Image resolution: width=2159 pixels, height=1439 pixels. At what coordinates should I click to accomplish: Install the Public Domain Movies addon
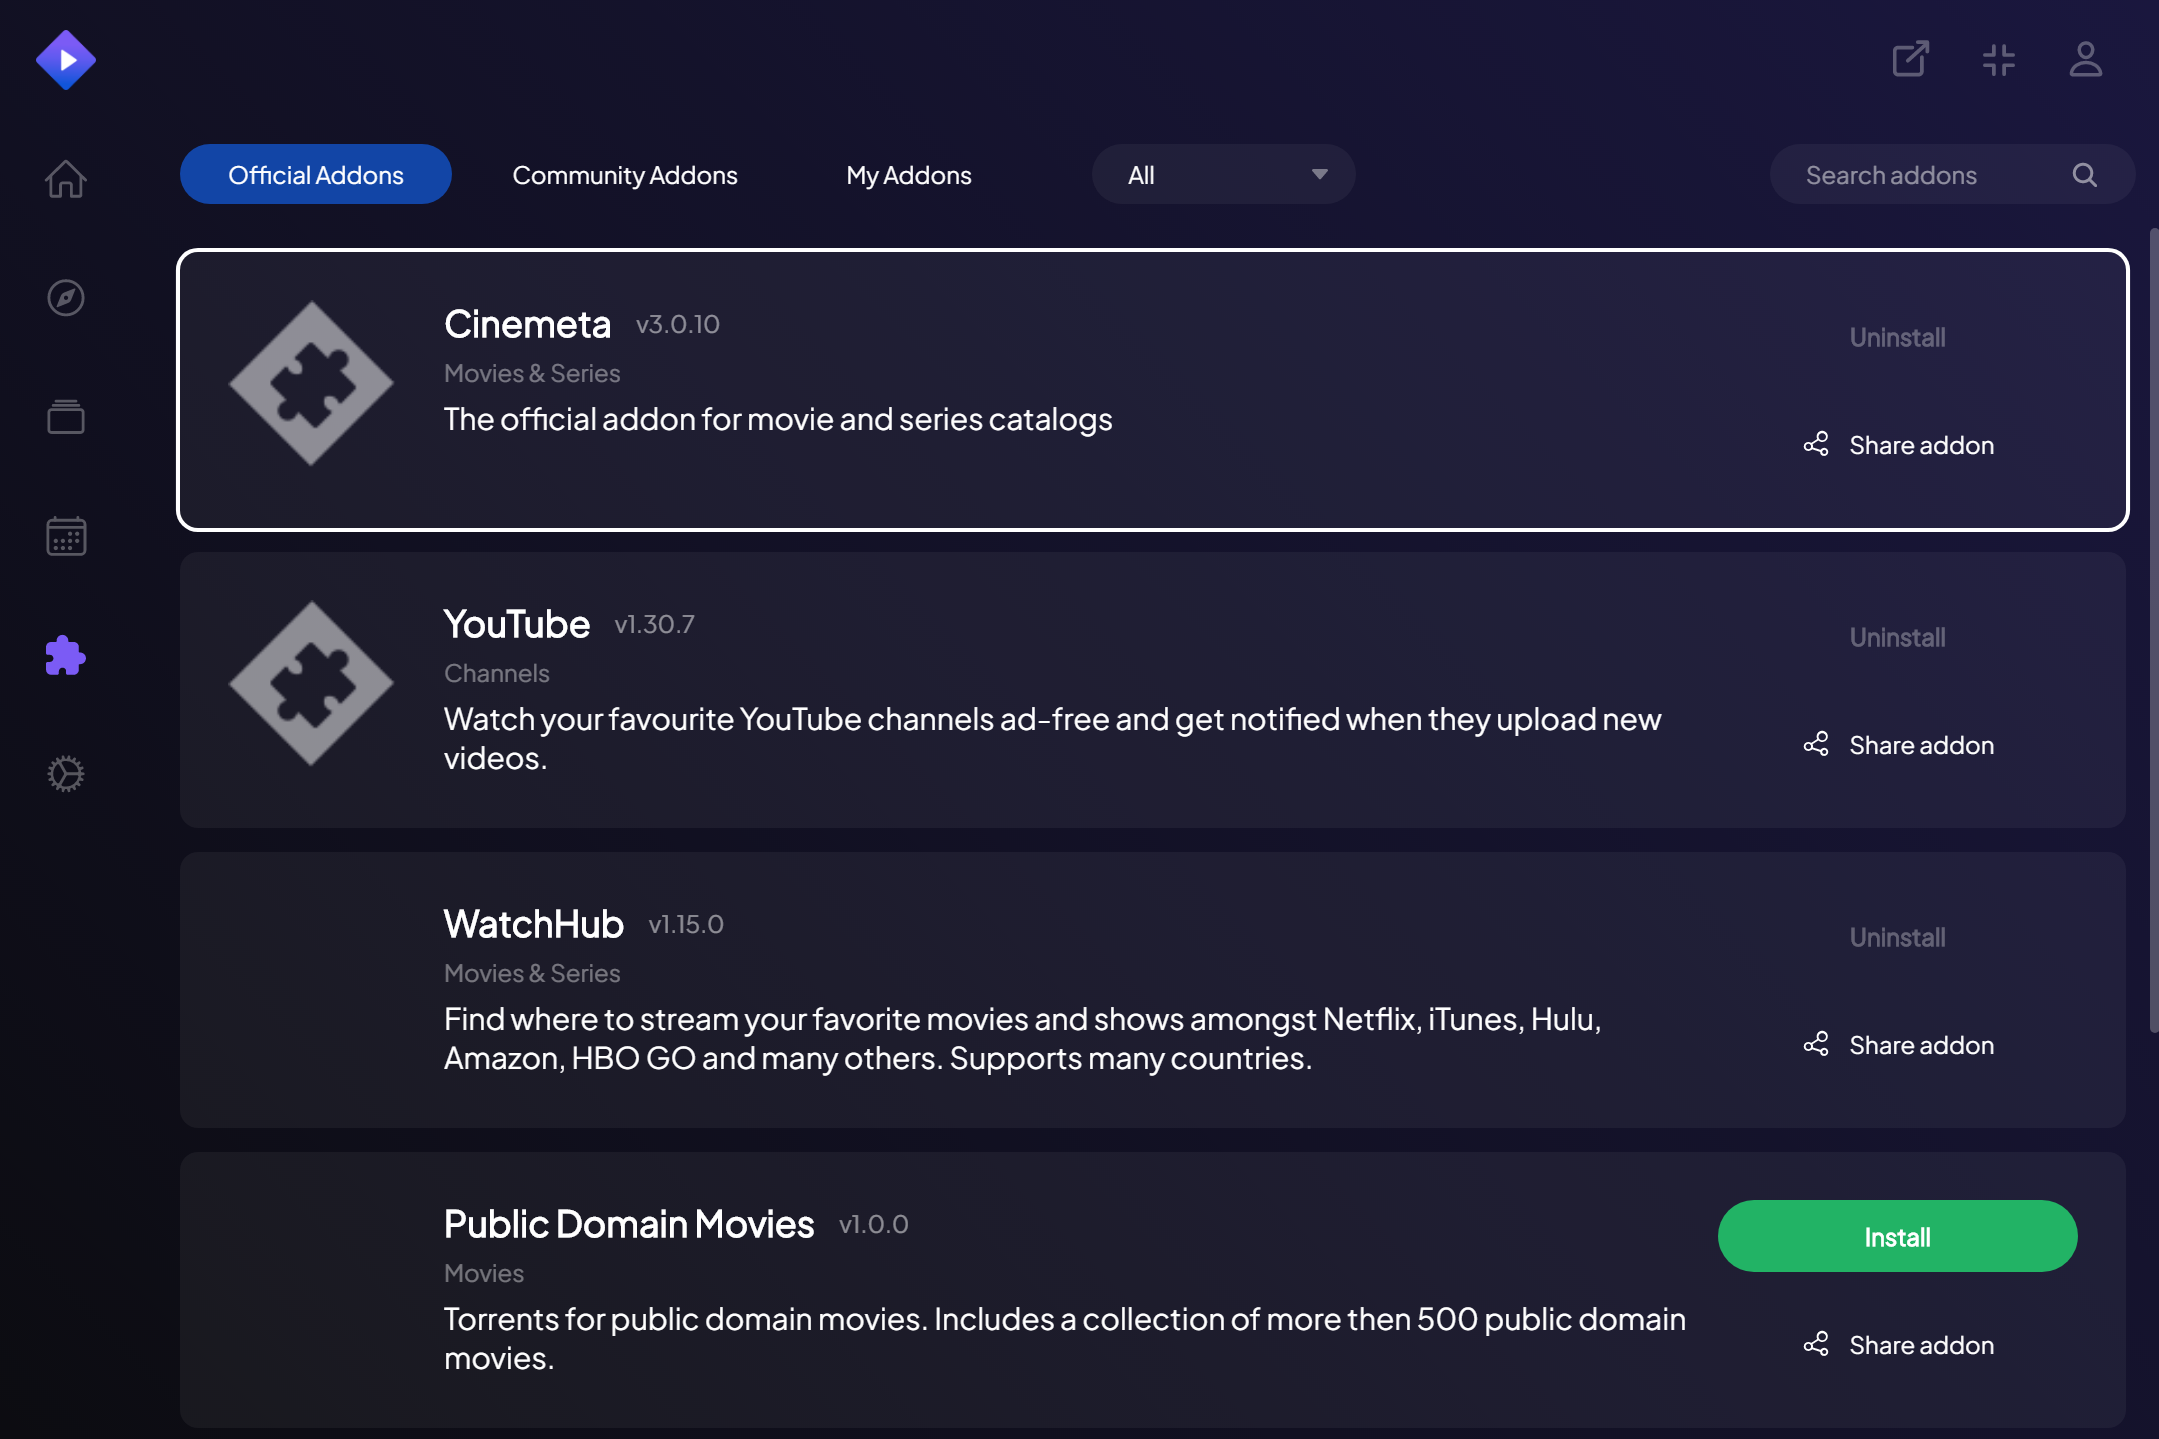[x=1897, y=1237]
